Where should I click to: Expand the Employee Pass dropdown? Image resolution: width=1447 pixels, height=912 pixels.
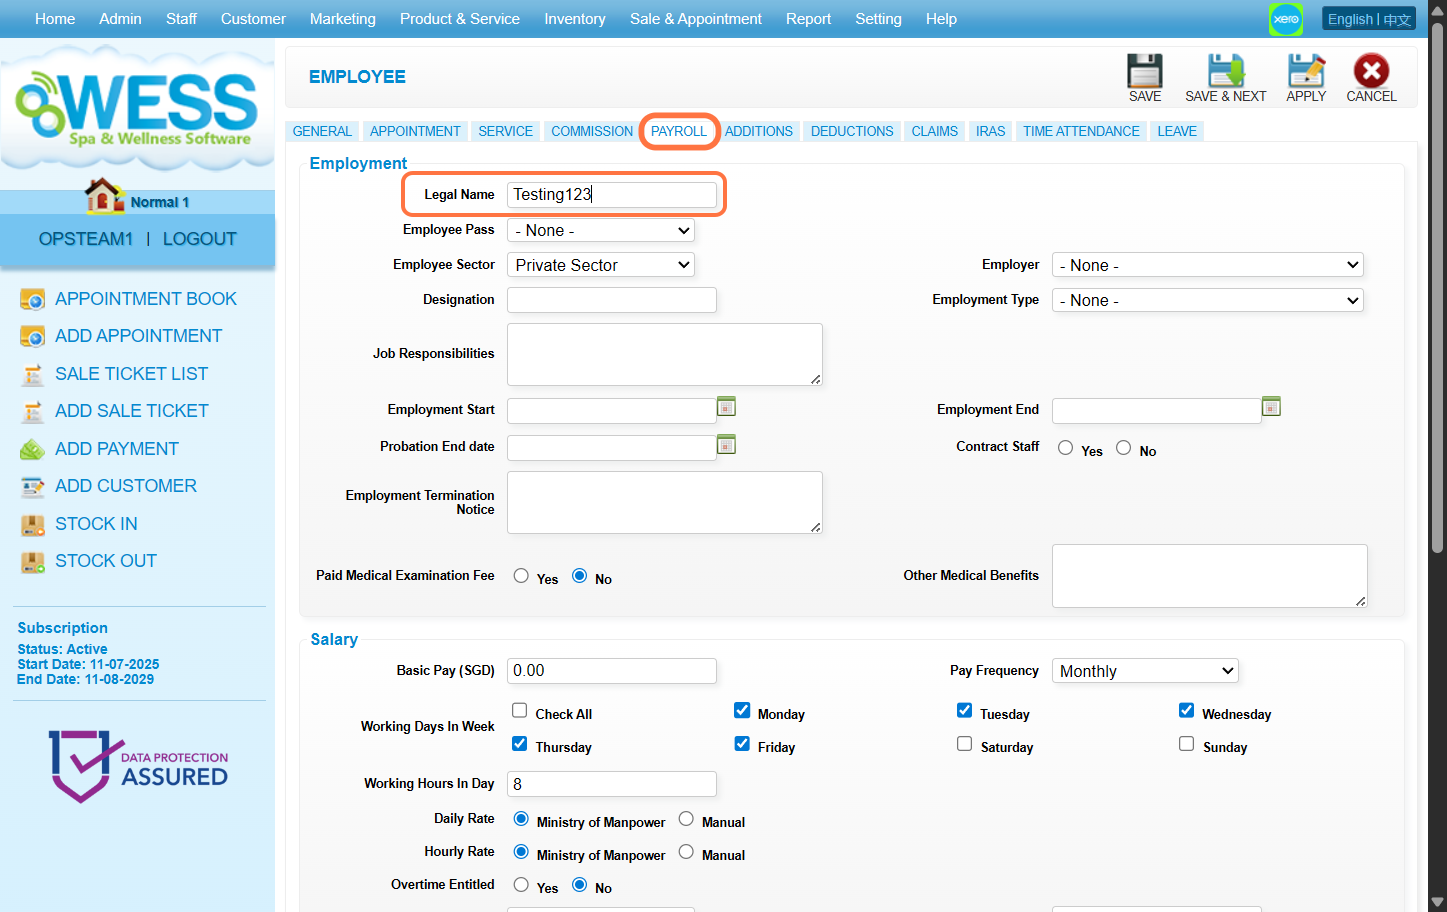coord(600,231)
